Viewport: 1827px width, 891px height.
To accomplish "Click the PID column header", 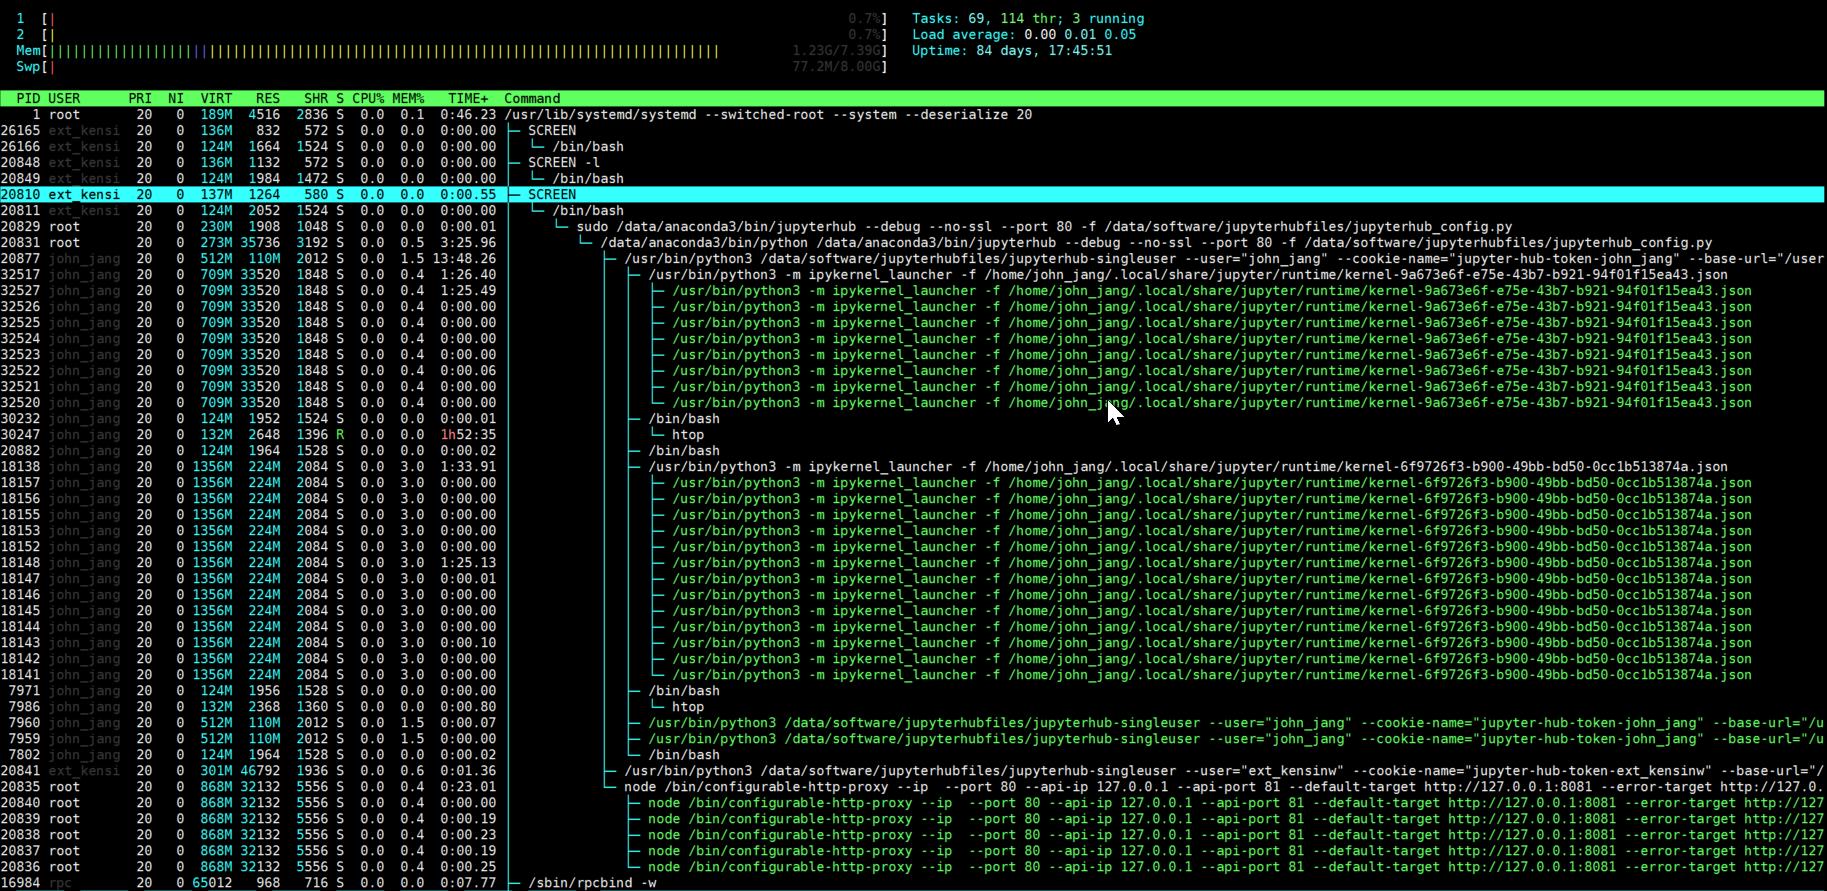I will coord(28,98).
